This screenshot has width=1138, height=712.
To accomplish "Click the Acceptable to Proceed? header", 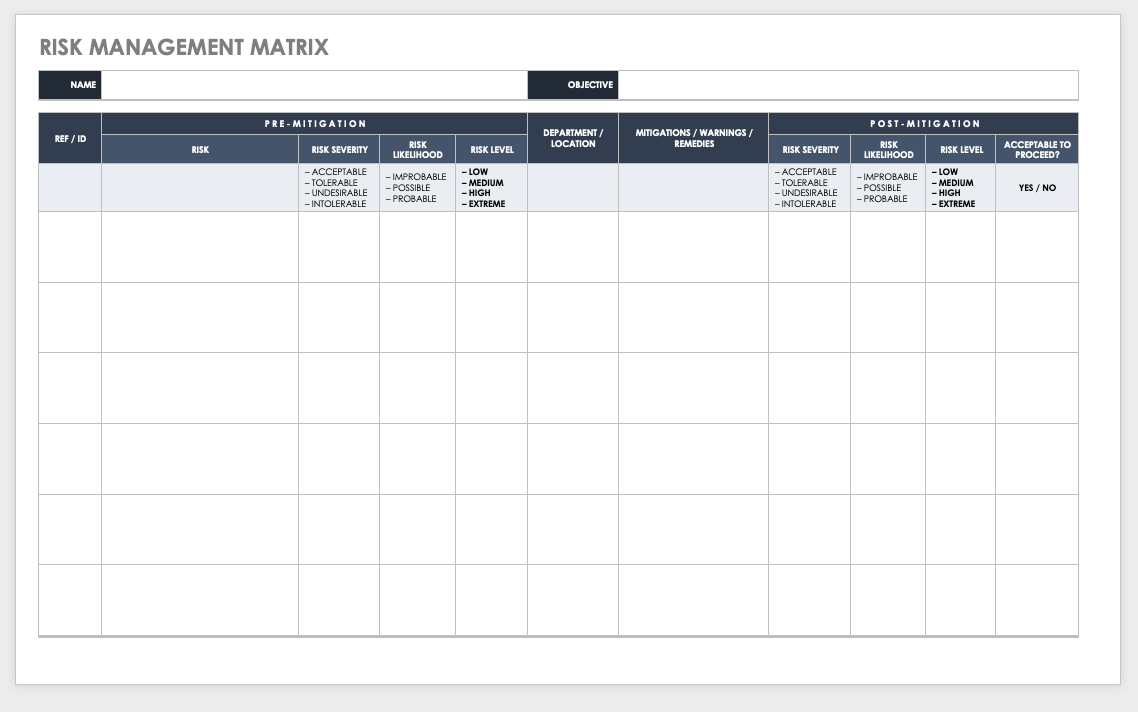I will pyautogui.click(x=1037, y=150).
